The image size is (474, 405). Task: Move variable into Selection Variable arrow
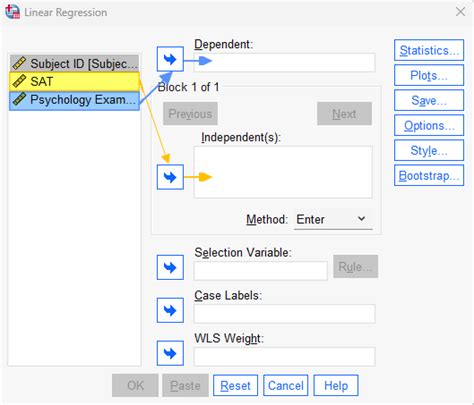[170, 267]
